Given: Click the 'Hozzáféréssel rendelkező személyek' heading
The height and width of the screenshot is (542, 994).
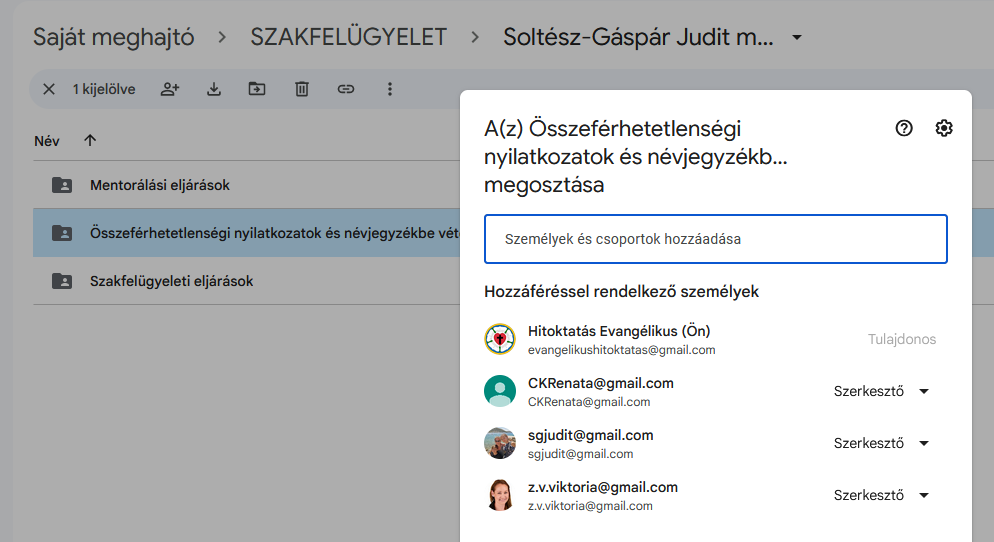Looking at the screenshot, I should (621, 292).
